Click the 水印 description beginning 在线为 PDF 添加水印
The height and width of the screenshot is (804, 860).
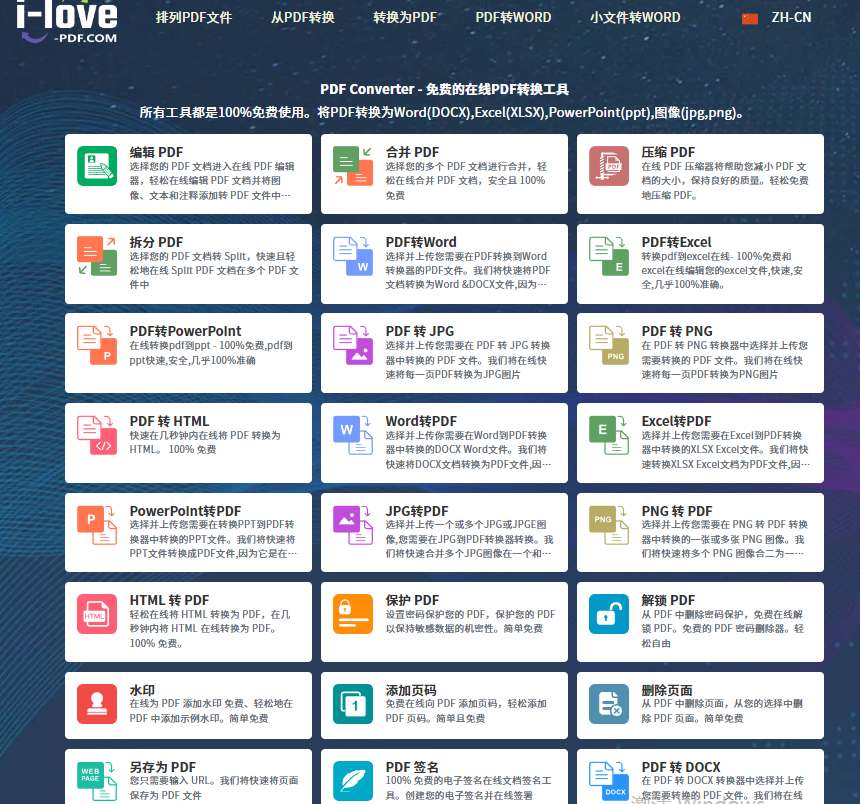211,711
